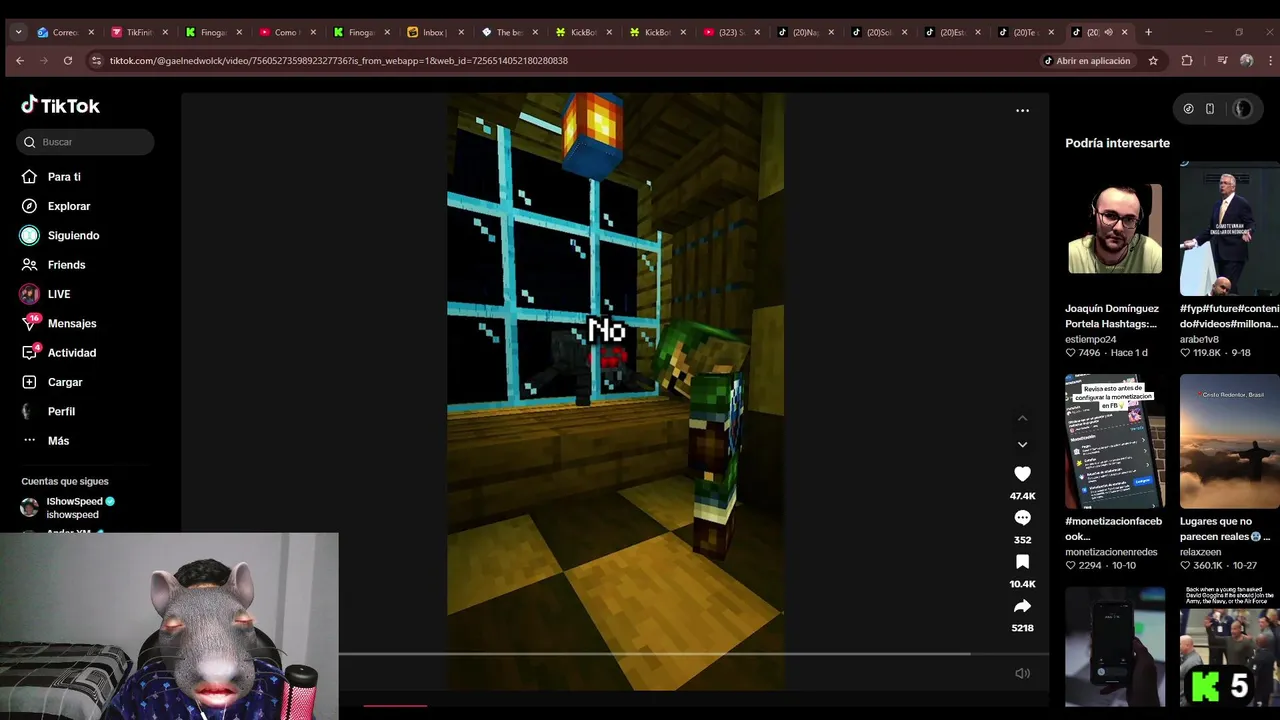
Task: Switch to the 'Como' YouTube tab
Action: (285, 32)
